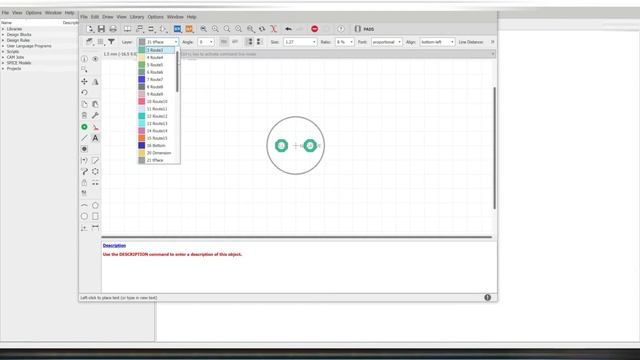Open Control Panel window's View menu
Image resolution: width=640 pixels, height=360 pixels.
[x=17, y=13]
